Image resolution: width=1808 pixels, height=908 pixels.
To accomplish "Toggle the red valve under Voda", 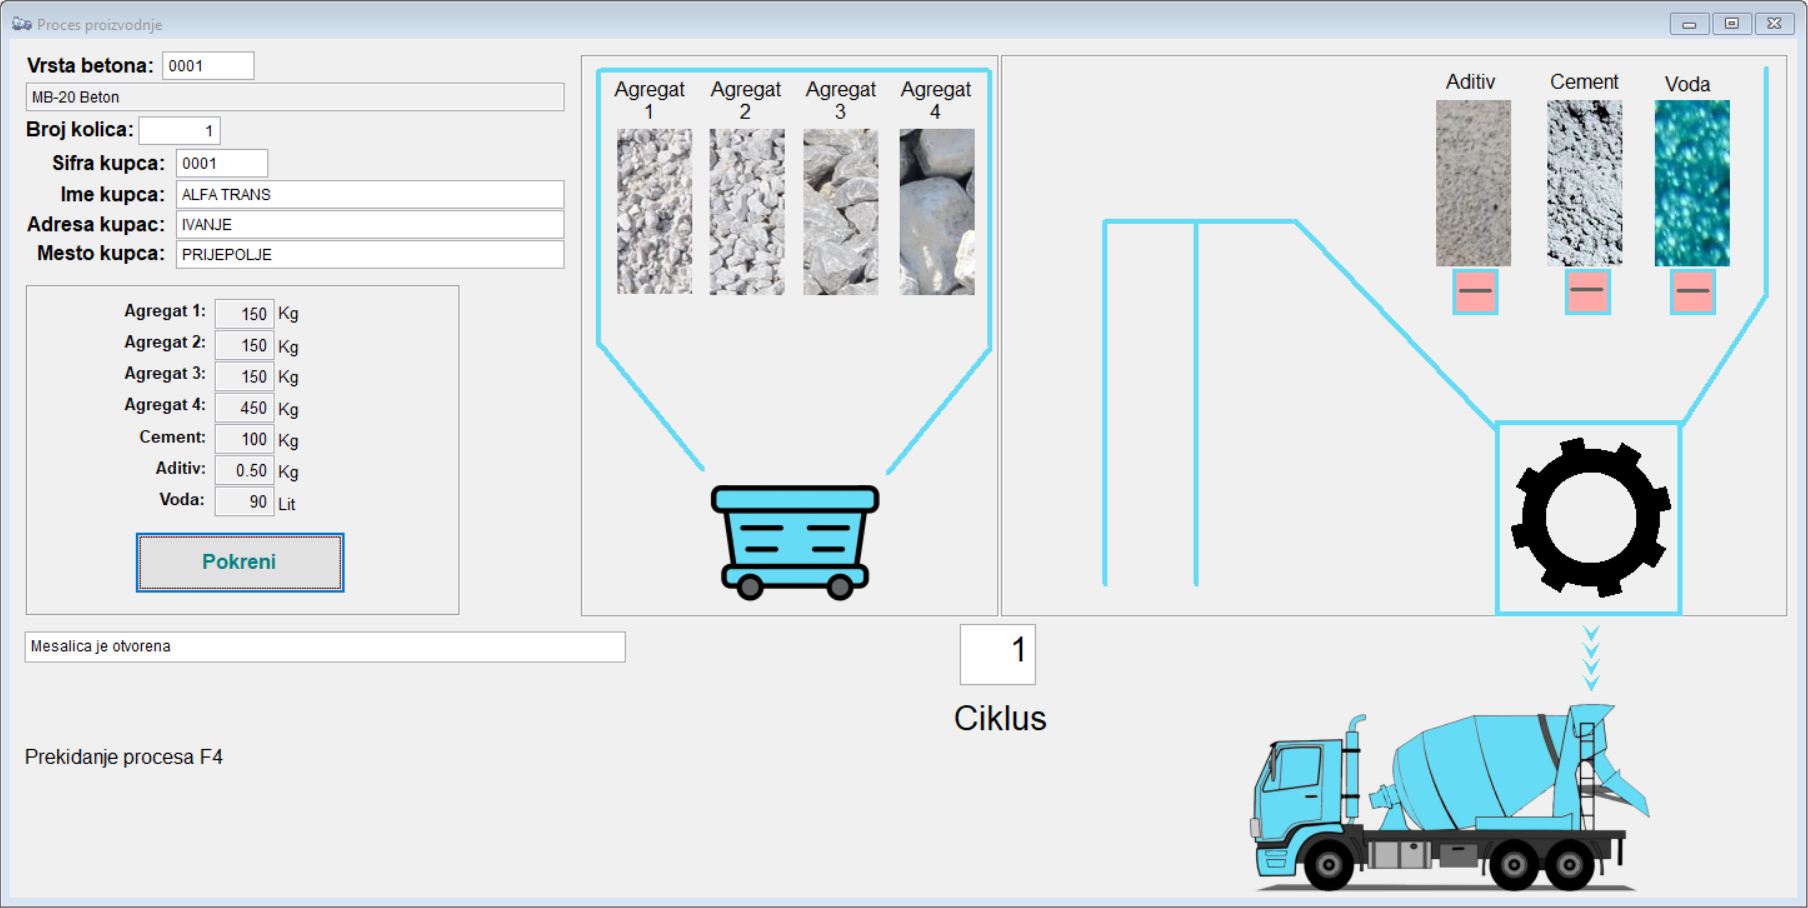I will coord(1692,292).
